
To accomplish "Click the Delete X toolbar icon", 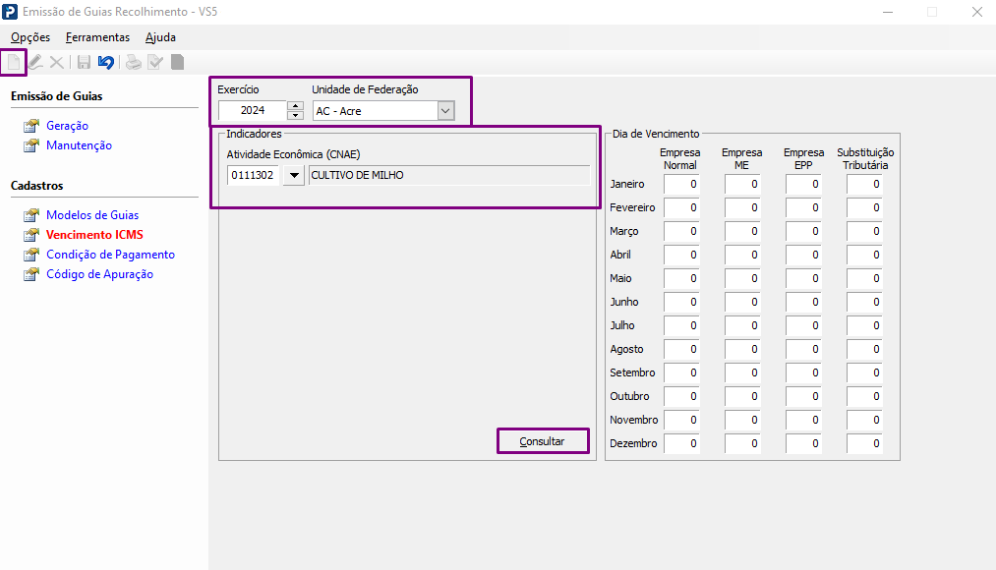I will click(57, 62).
